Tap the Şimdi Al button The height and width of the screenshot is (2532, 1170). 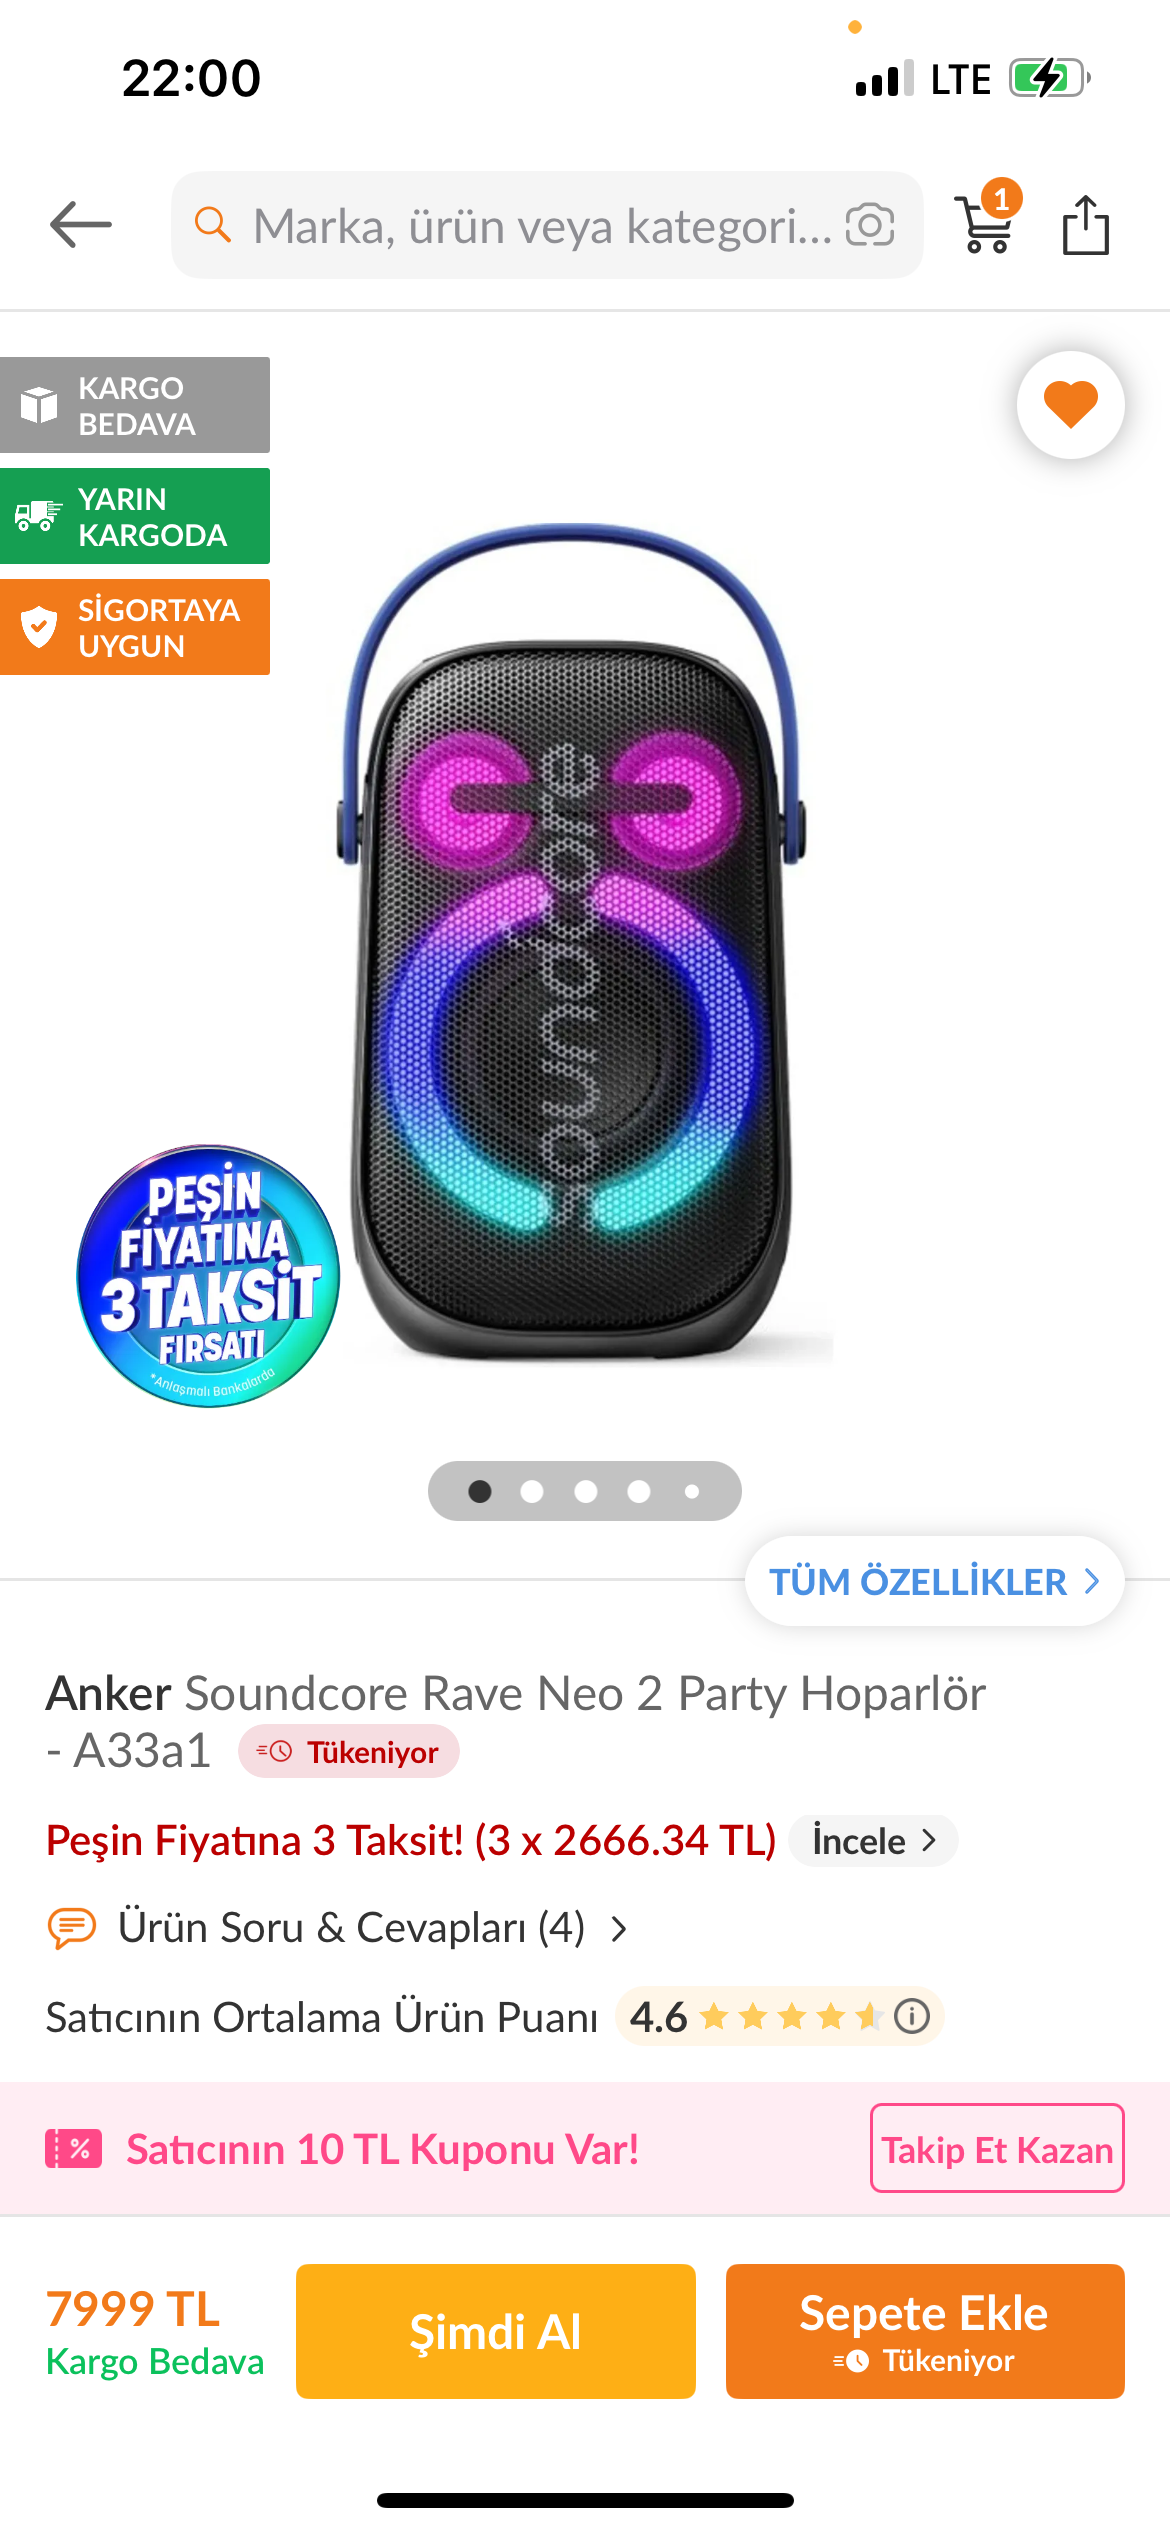click(496, 2331)
